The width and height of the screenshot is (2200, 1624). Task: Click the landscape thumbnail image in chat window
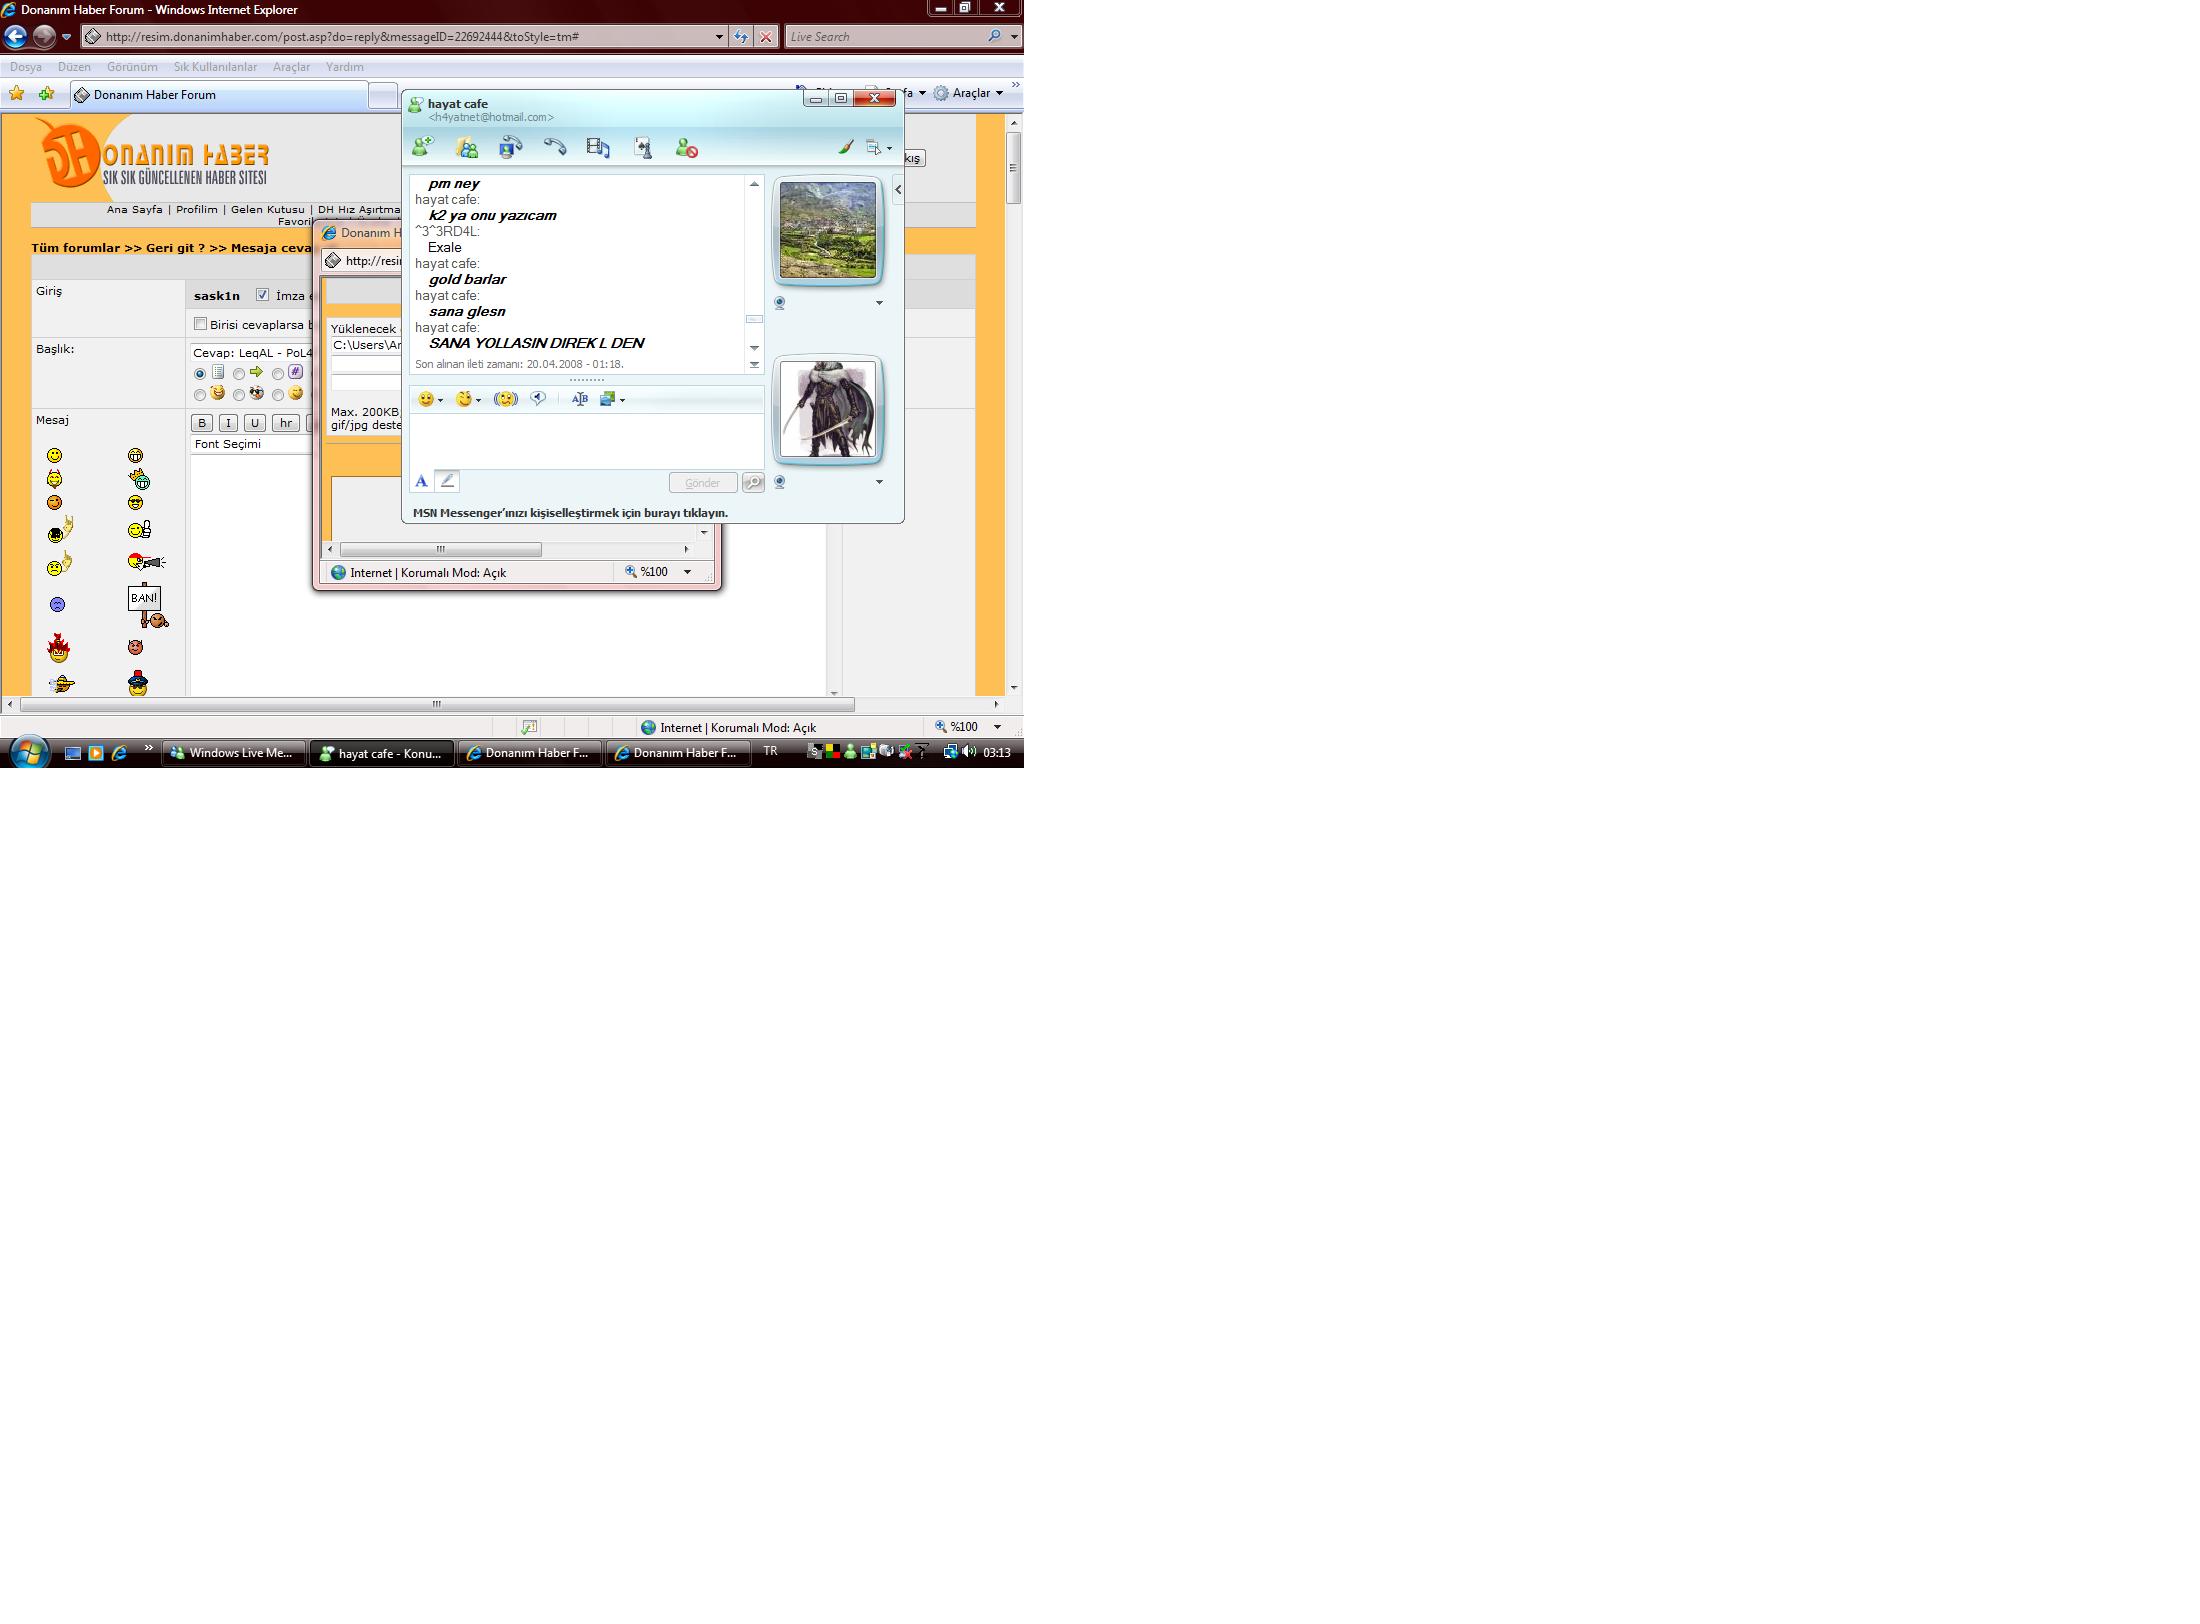click(827, 229)
